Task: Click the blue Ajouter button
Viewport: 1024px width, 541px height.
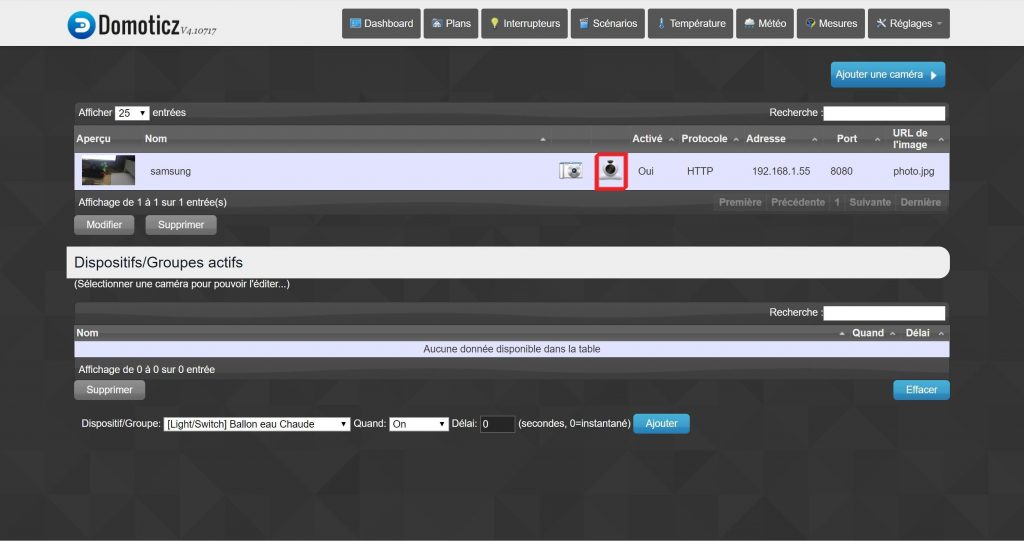Action: pos(661,424)
